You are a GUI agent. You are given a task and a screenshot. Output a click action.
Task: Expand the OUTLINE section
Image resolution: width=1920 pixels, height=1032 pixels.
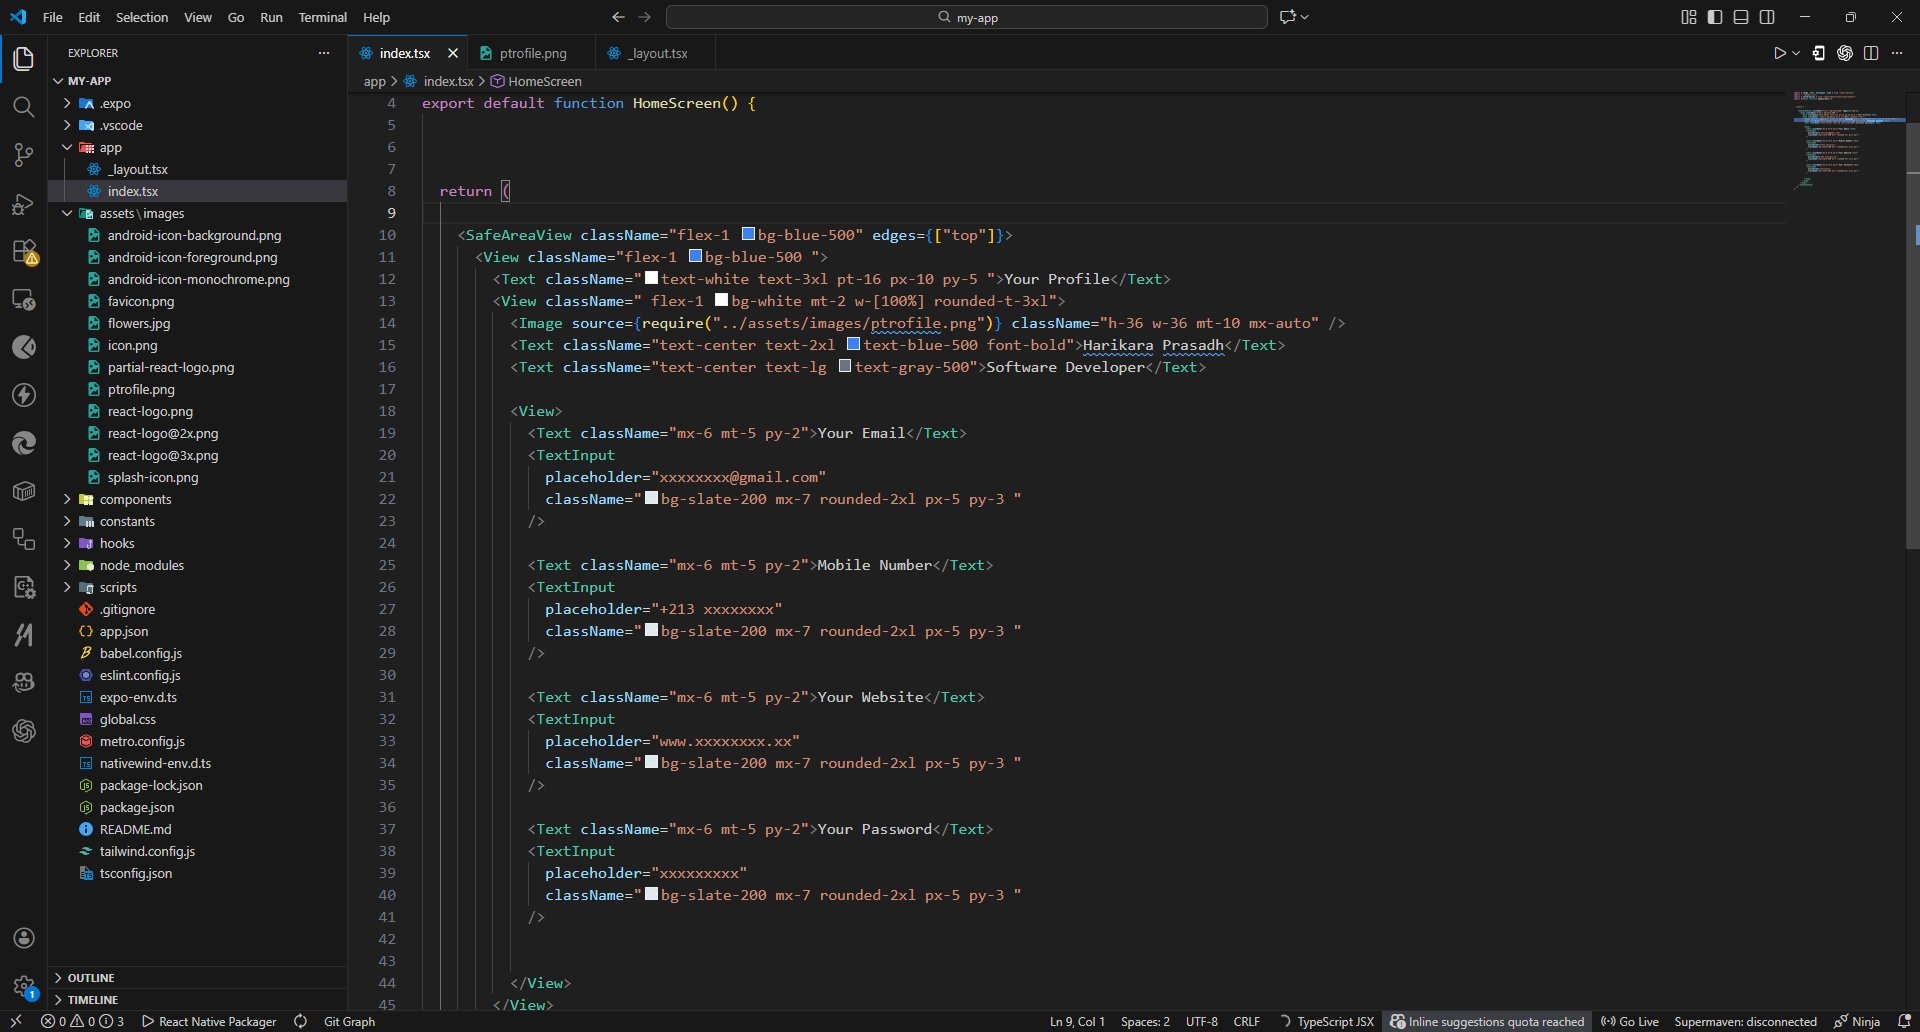coord(91,978)
